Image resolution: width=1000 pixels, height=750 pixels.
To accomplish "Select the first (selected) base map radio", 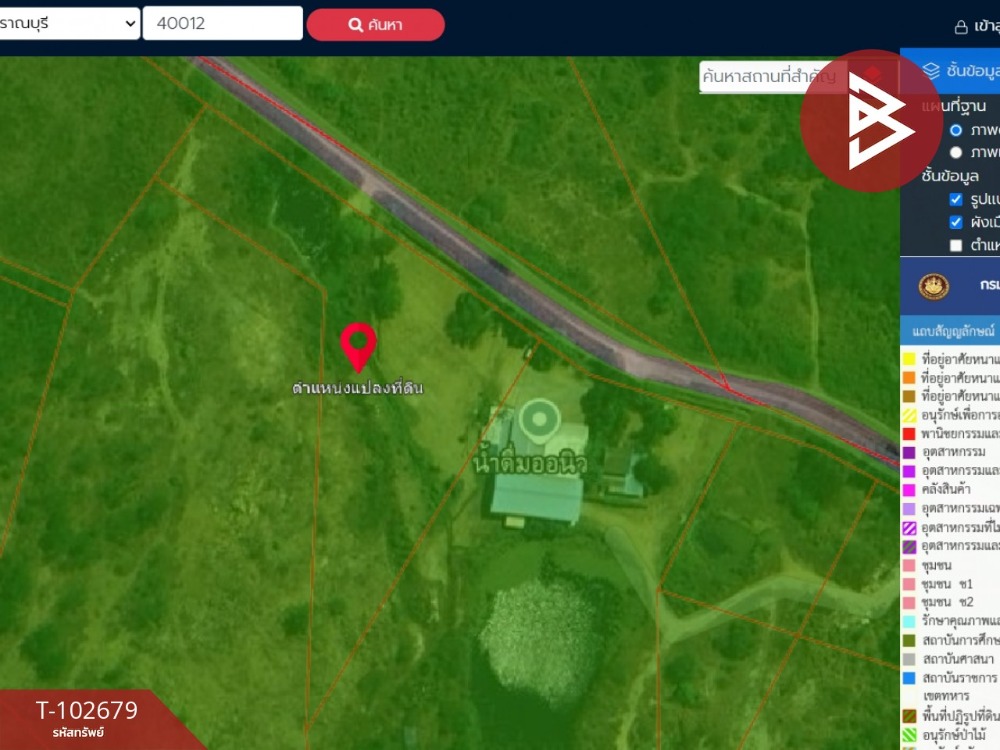I will pyautogui.click(x=955, y=130).
